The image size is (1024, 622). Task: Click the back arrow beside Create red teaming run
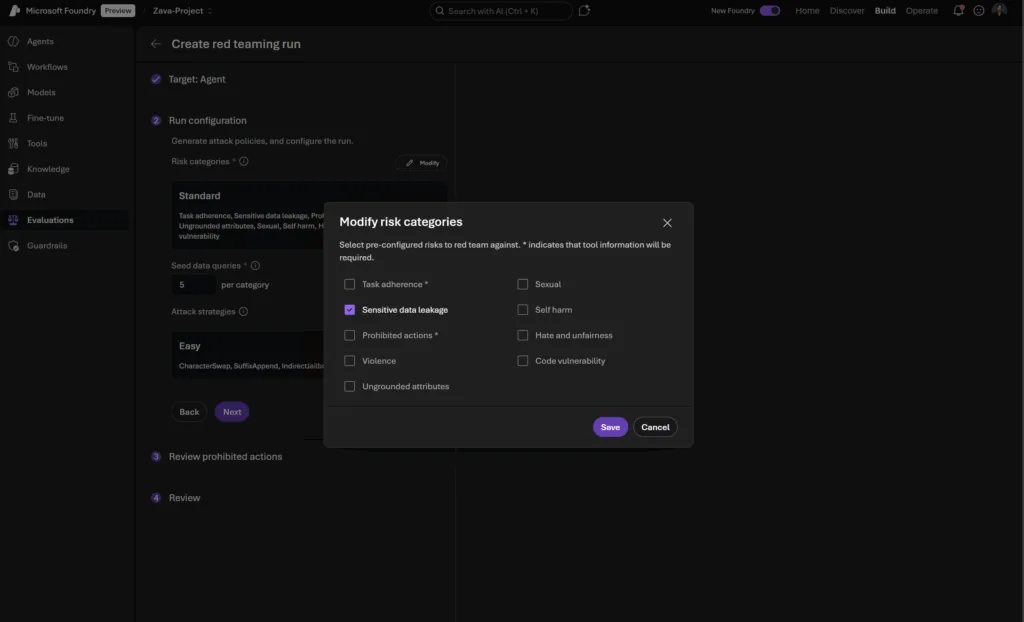point(155,44)
